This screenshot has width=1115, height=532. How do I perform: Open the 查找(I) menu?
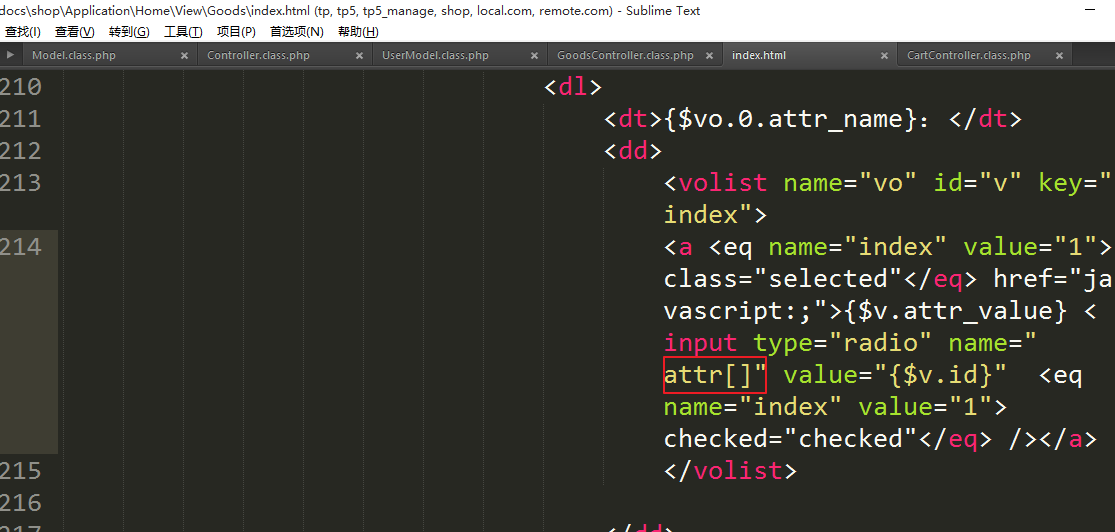click(22, 32)
